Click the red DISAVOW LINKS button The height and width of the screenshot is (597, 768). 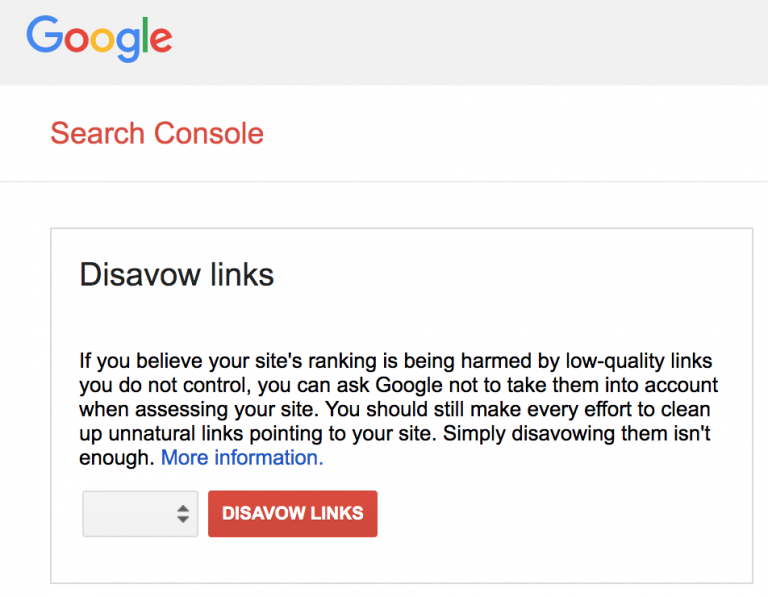(x=292, y=514)
